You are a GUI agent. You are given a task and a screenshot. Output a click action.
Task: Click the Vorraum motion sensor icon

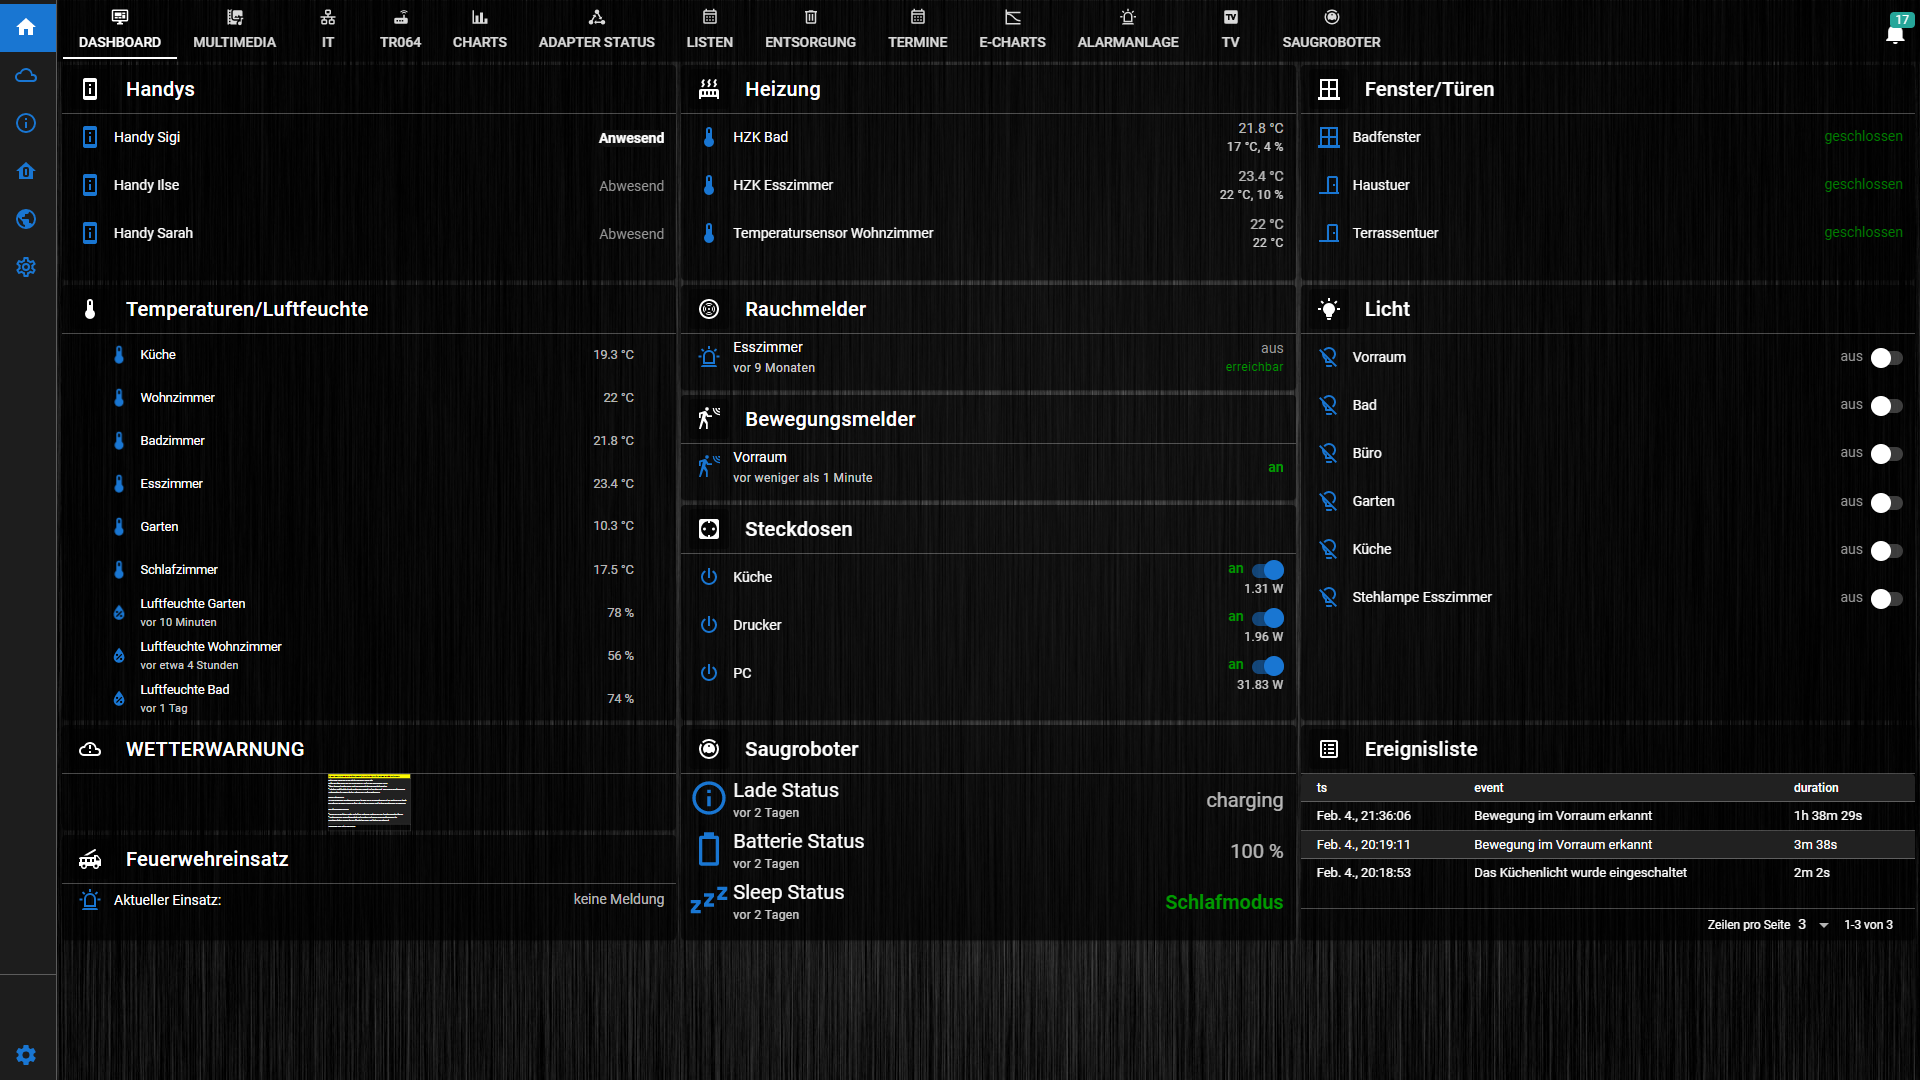[x=709, y=467]
